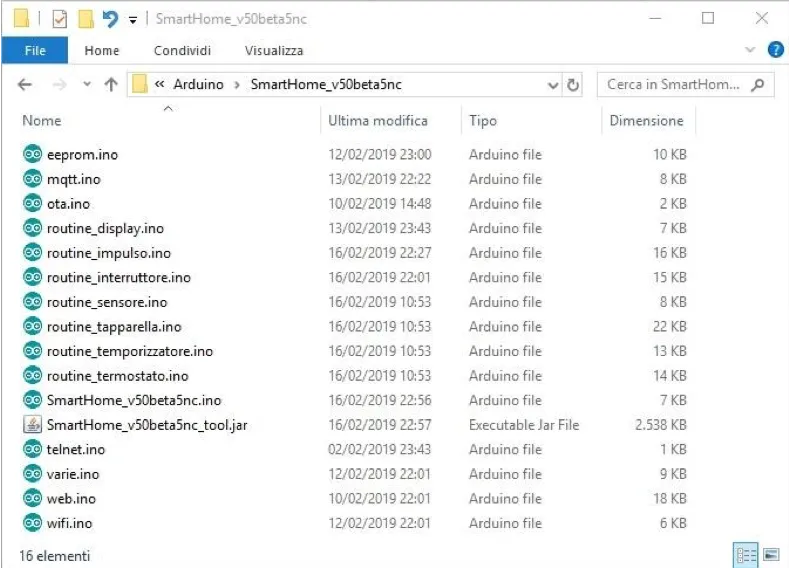Click the Undo quick access arrow
Image resolution: width=789 pixels, height=568 pixels.
(x=110, y=19)
